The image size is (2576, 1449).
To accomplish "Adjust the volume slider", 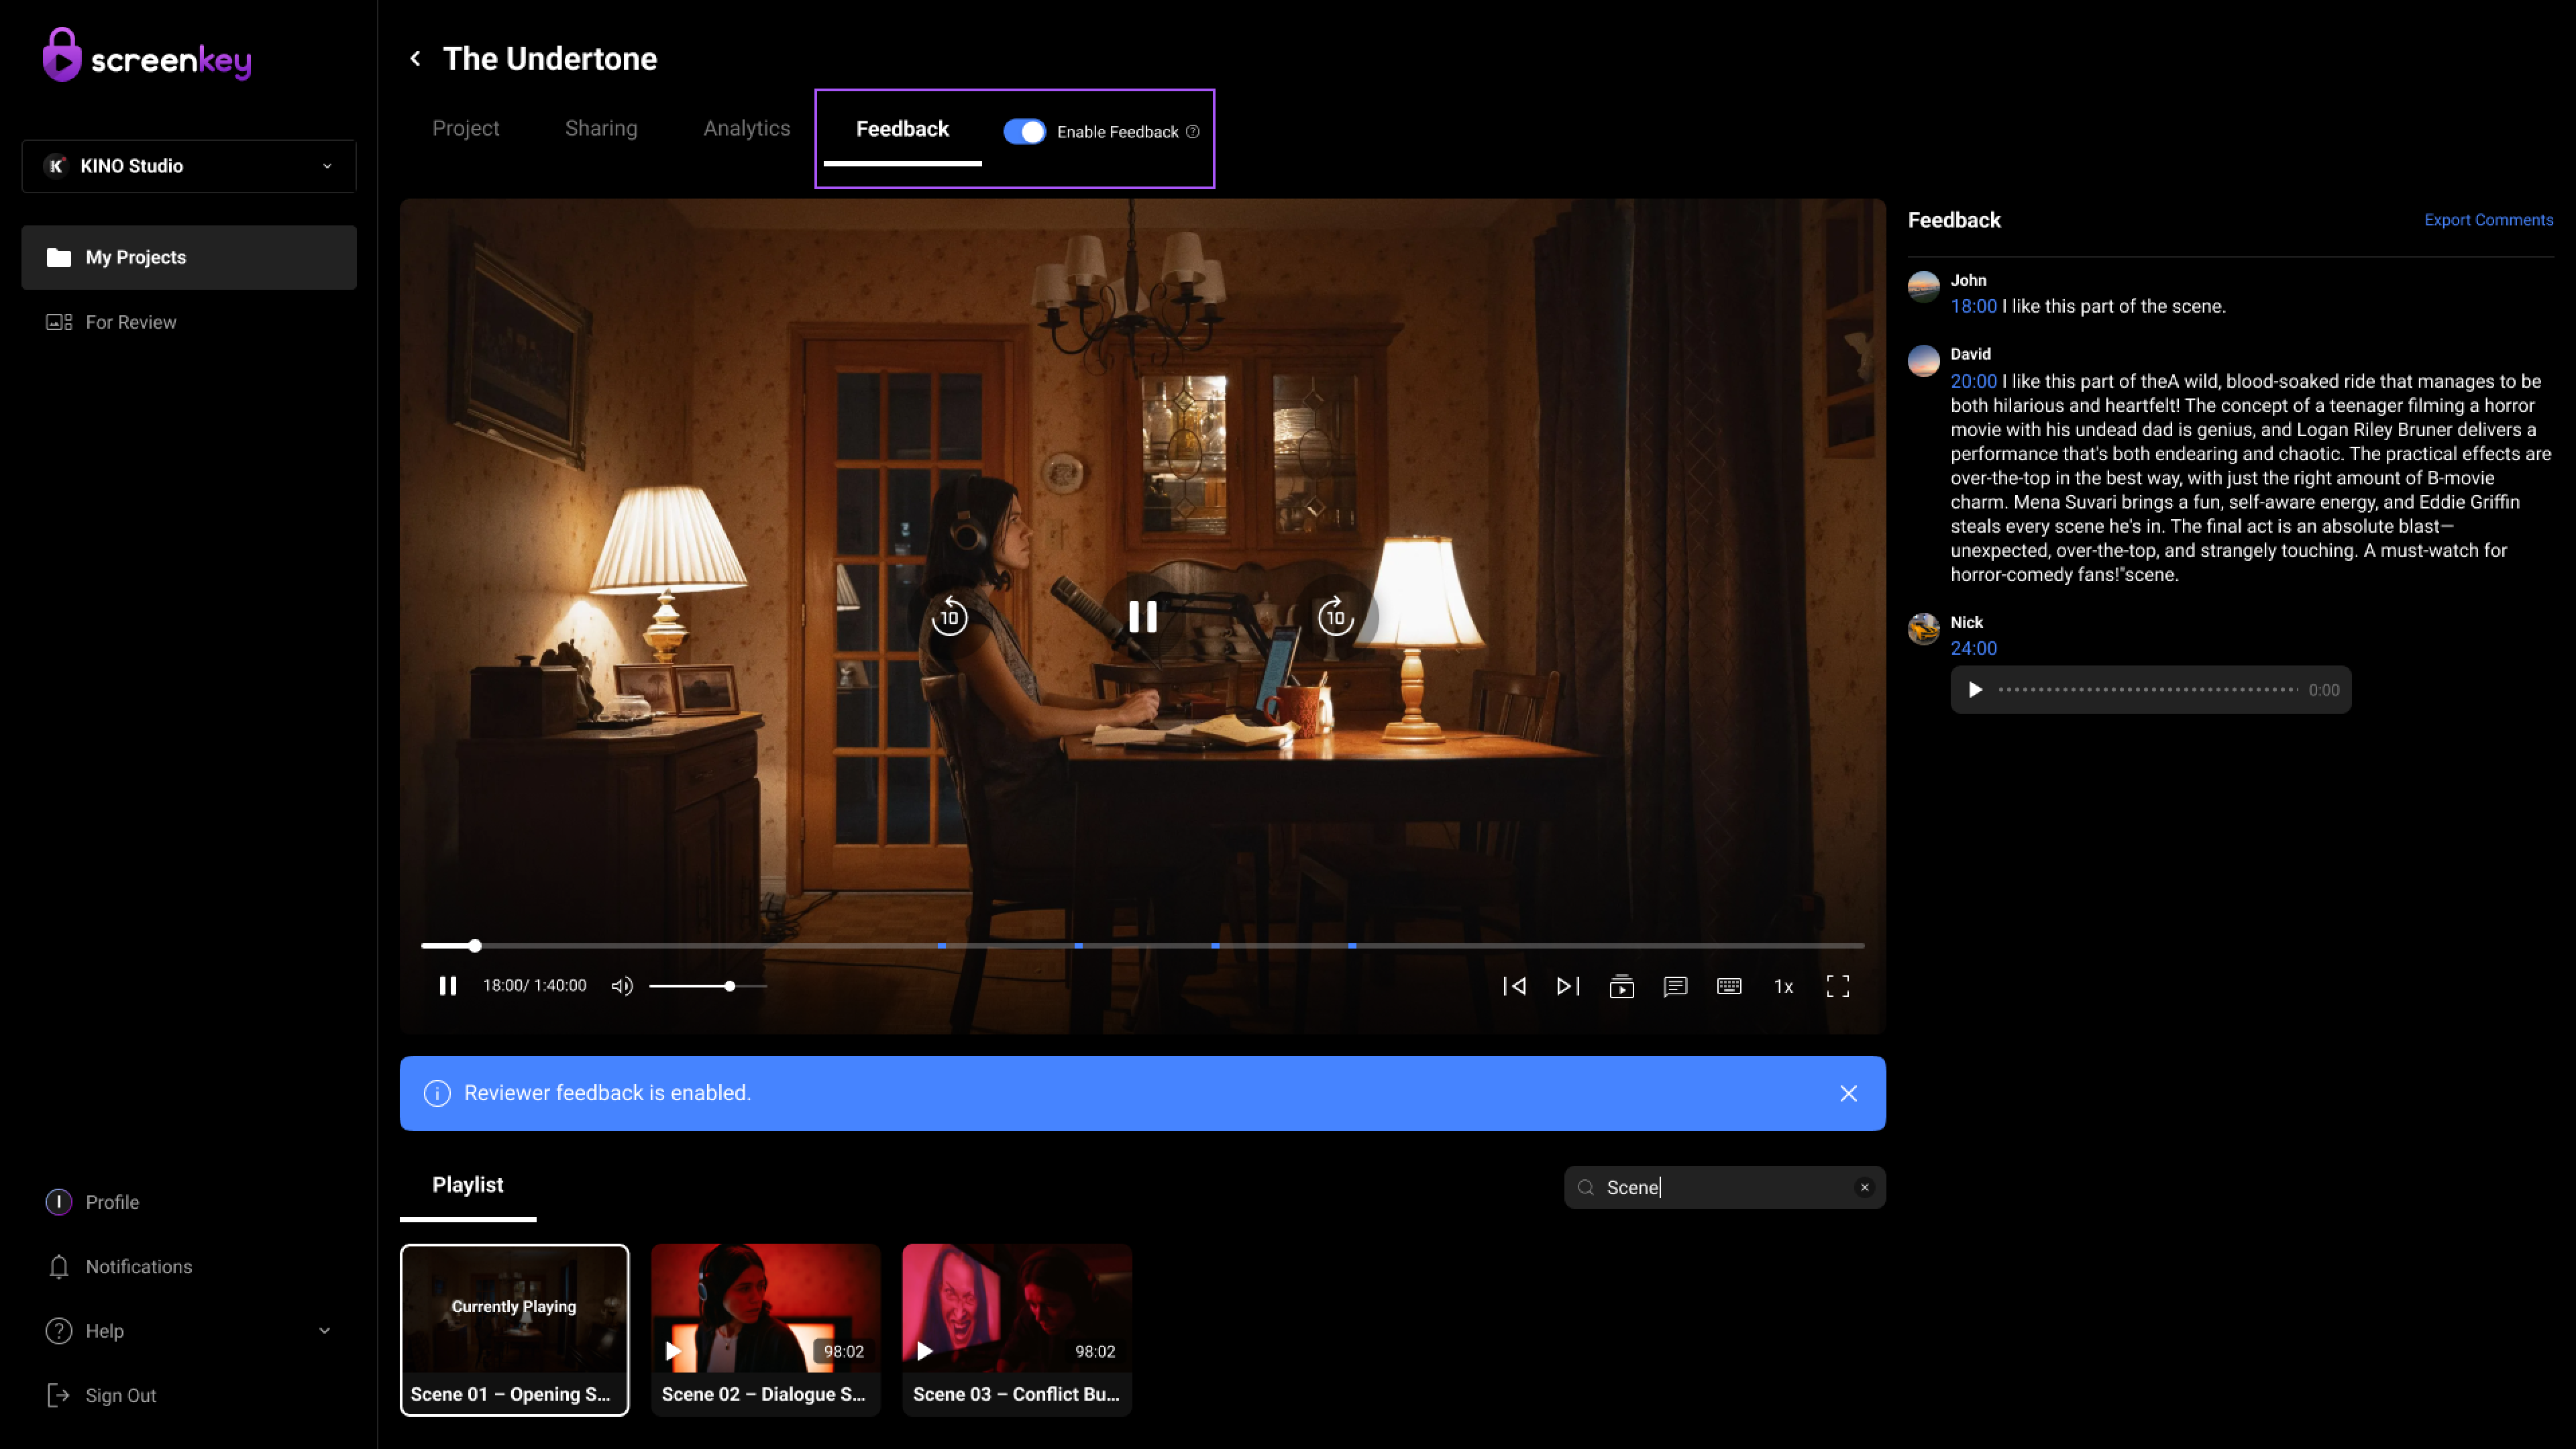I will [730, 986].
